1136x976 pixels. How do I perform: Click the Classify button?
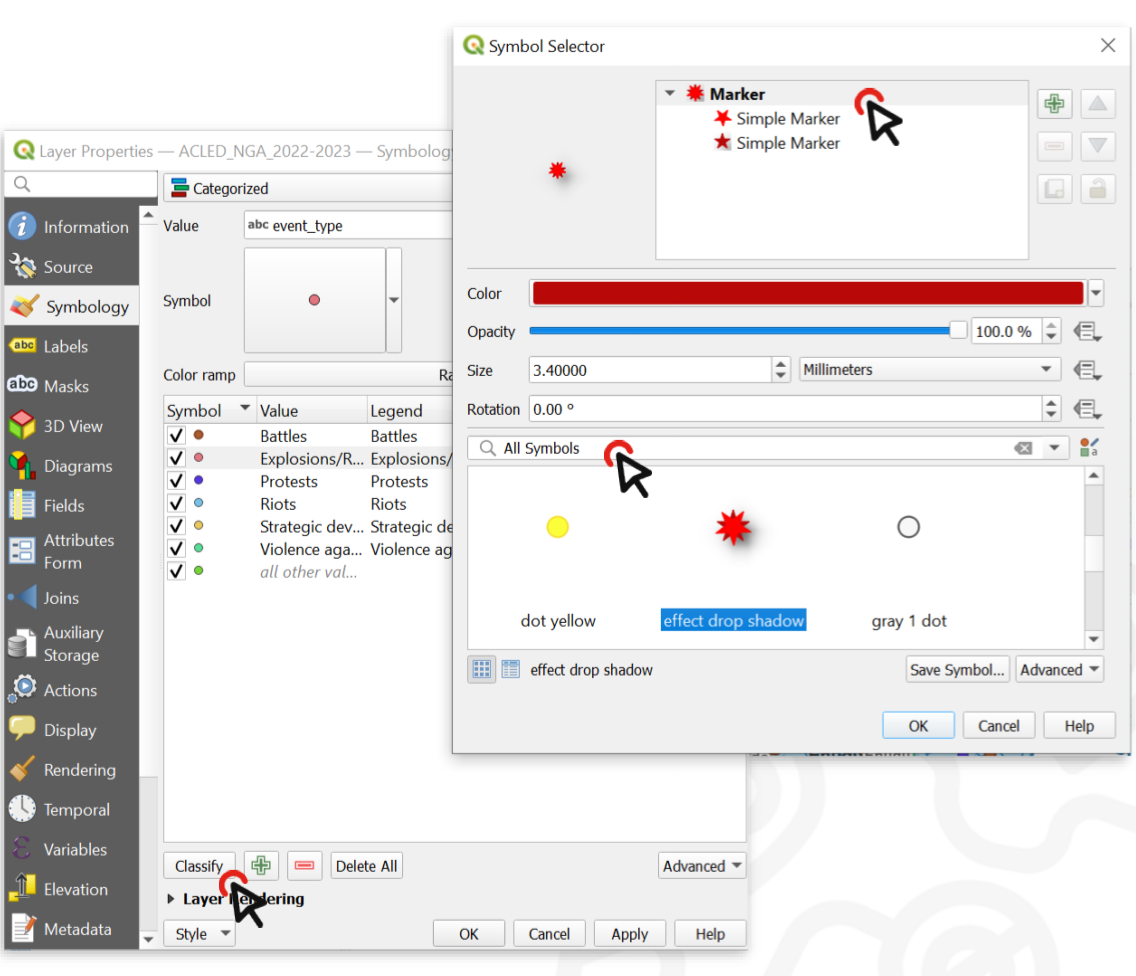tap(199, 866)
